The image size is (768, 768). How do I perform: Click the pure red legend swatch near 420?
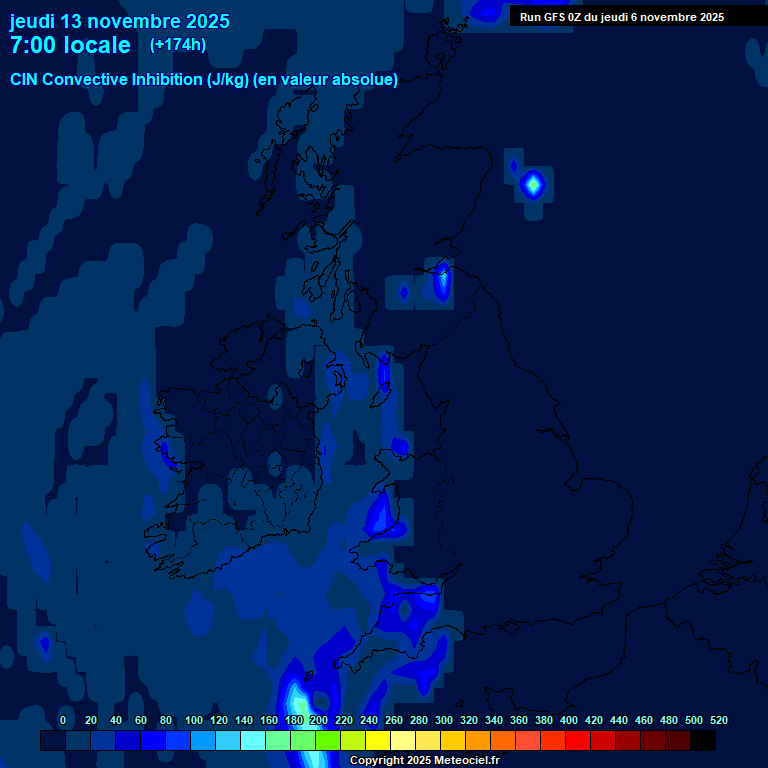click(578, 741)
